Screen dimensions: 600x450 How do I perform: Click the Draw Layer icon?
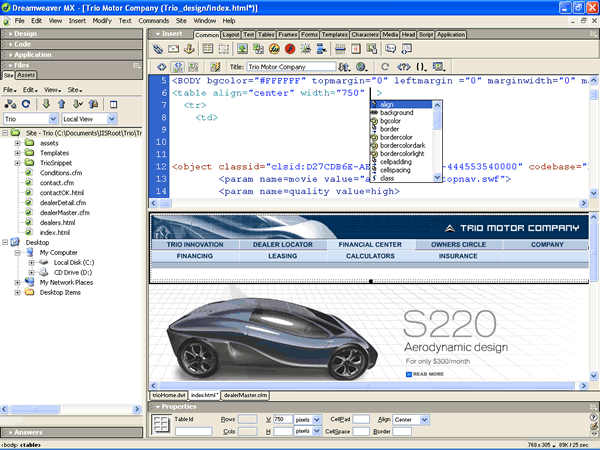pos(223,49)
